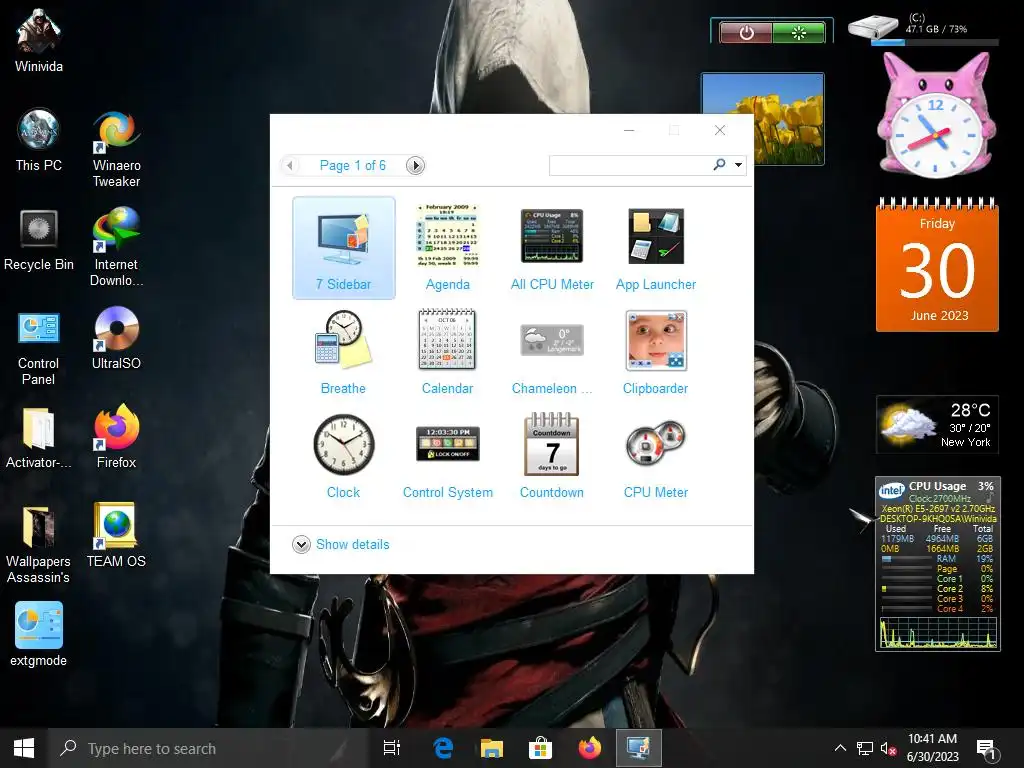Open the taskbar clock and date

click(x=933, y=748)
